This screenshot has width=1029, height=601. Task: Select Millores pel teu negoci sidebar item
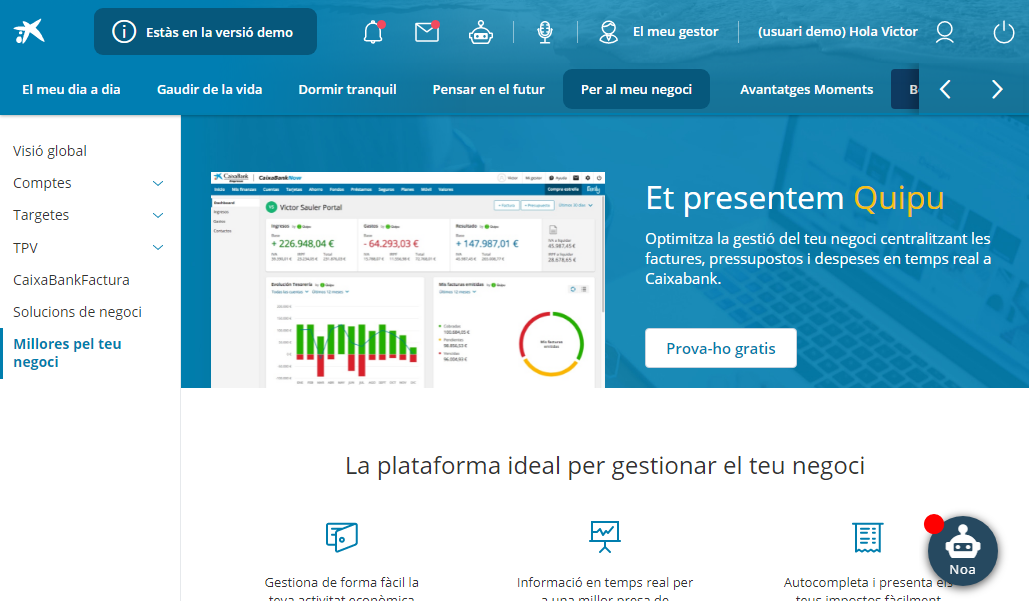[67, 353]
